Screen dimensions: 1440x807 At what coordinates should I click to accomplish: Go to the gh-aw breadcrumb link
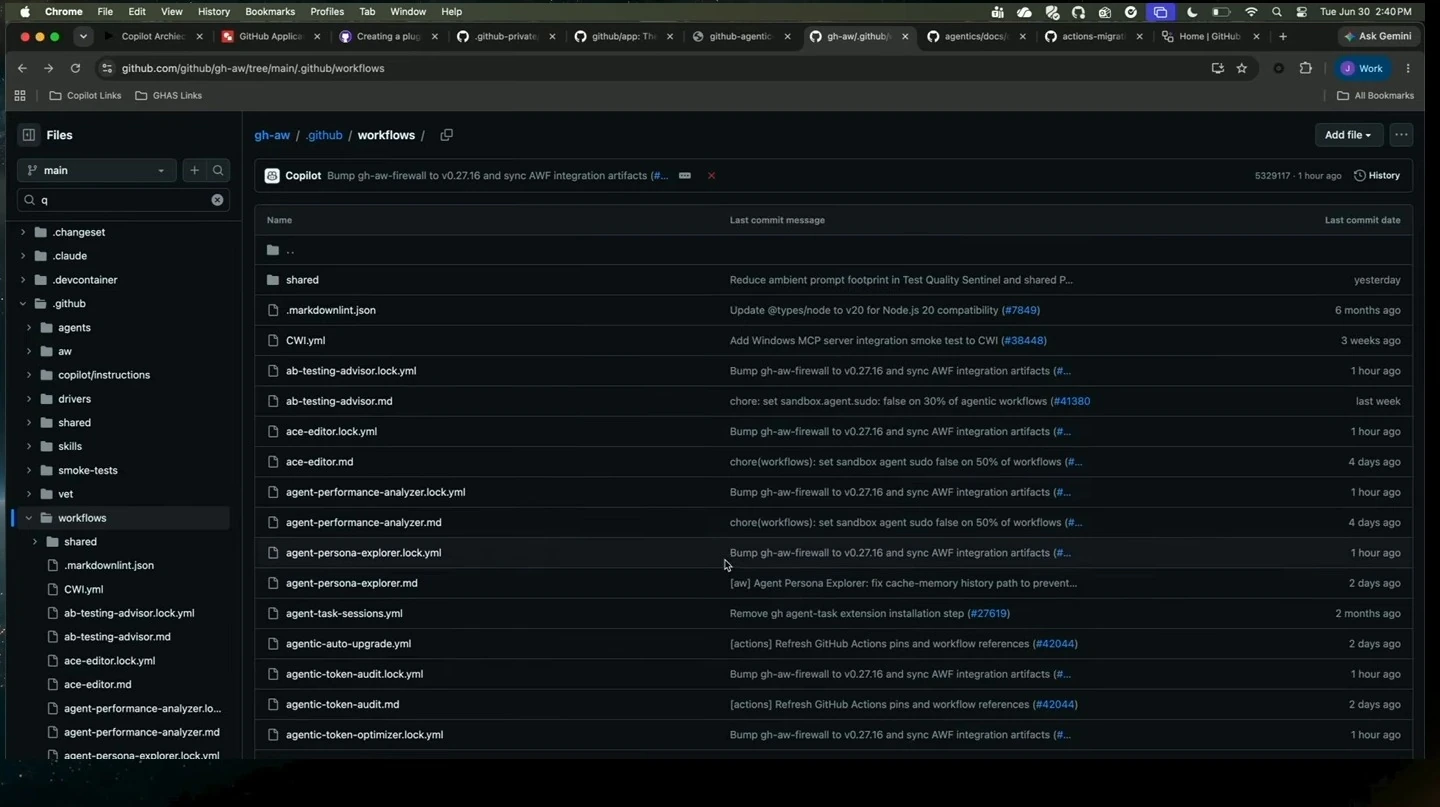tap(272, 135)
